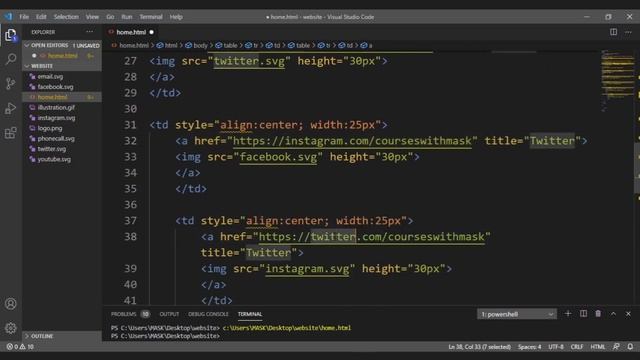Open the Edit menu
Image resolution: width=640 pixels, height=360 pixels.
41,17
